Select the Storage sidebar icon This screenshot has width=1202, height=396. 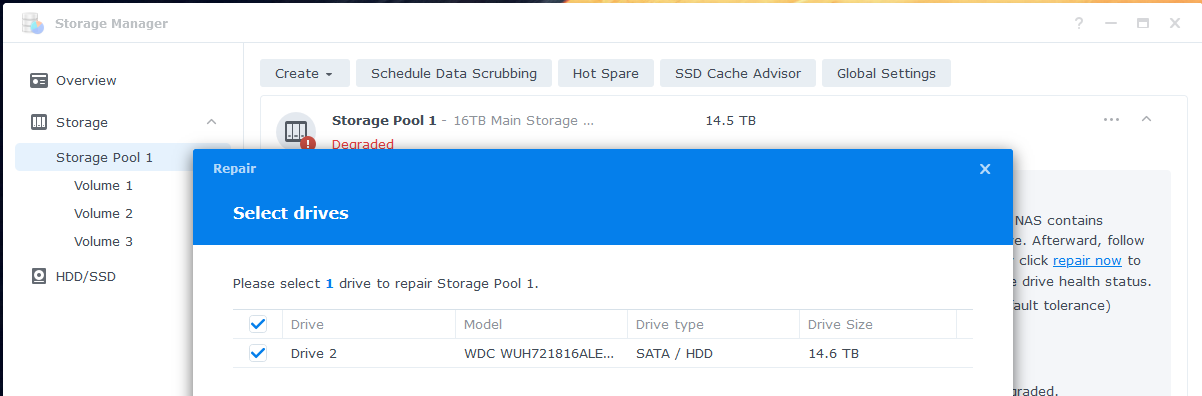39,122
